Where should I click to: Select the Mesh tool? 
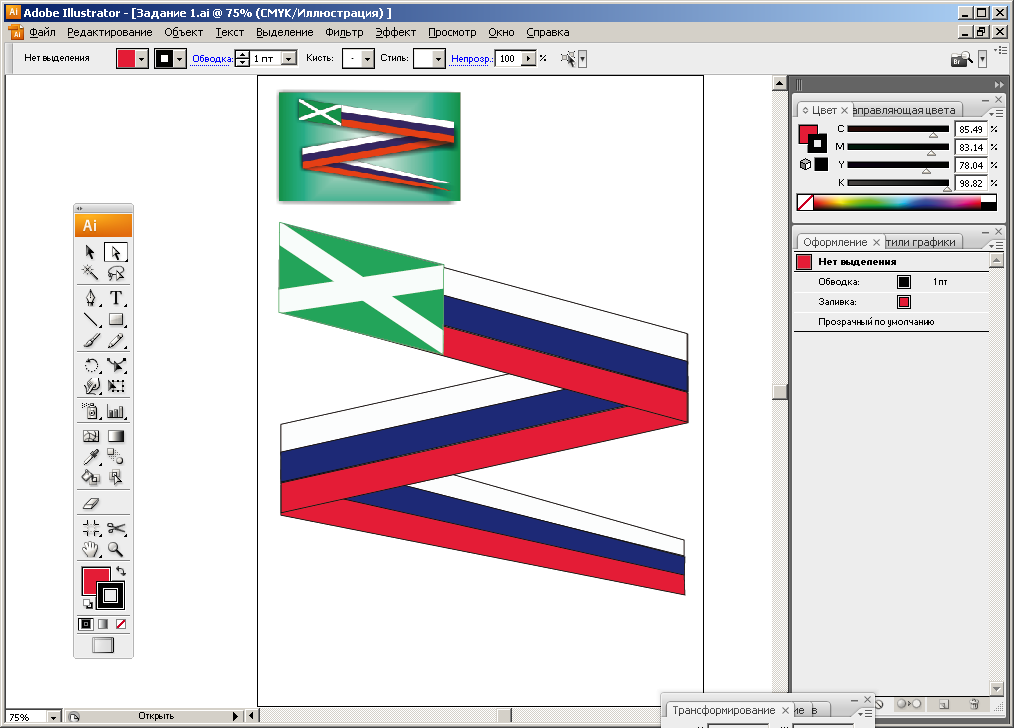pyautogui.click(x=91, y=436)
